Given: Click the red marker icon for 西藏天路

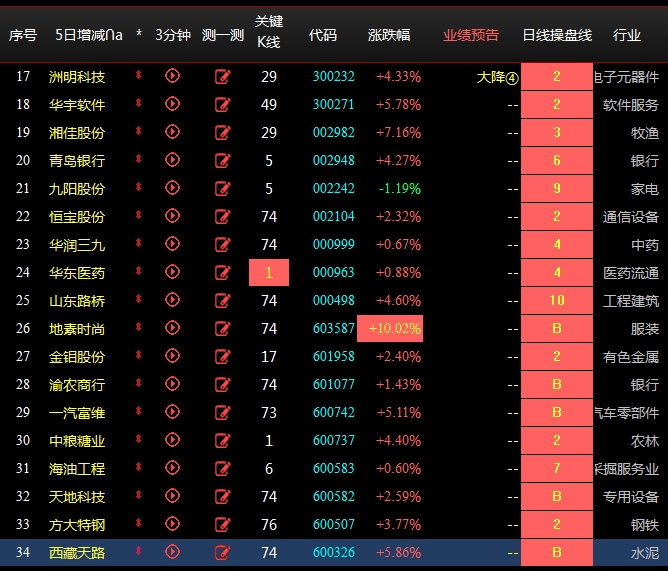Looking at the screenshot, I should coord(138,551).
